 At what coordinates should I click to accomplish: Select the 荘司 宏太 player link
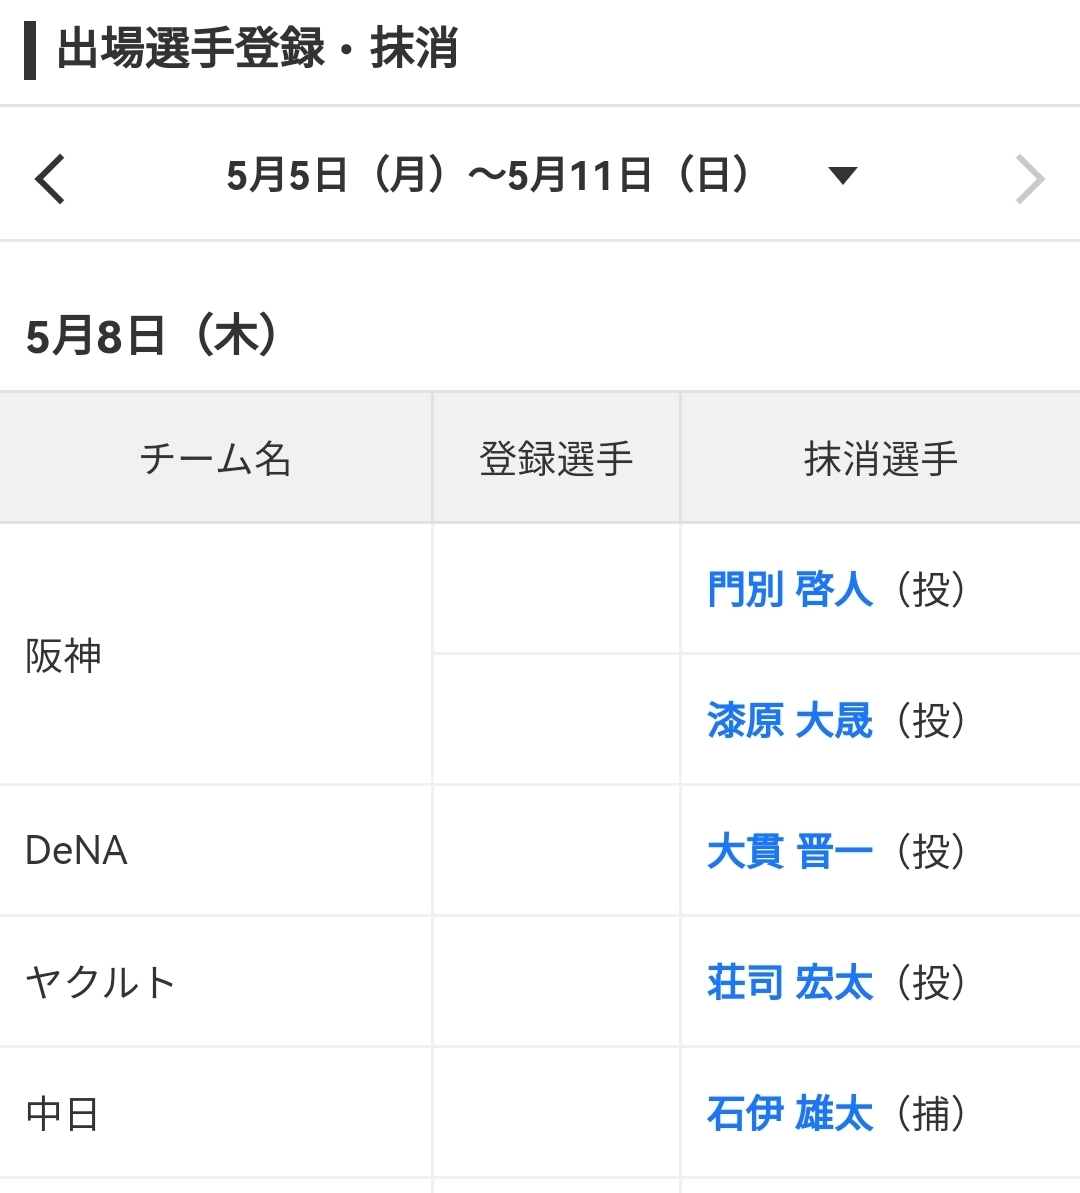click(789, 982)
